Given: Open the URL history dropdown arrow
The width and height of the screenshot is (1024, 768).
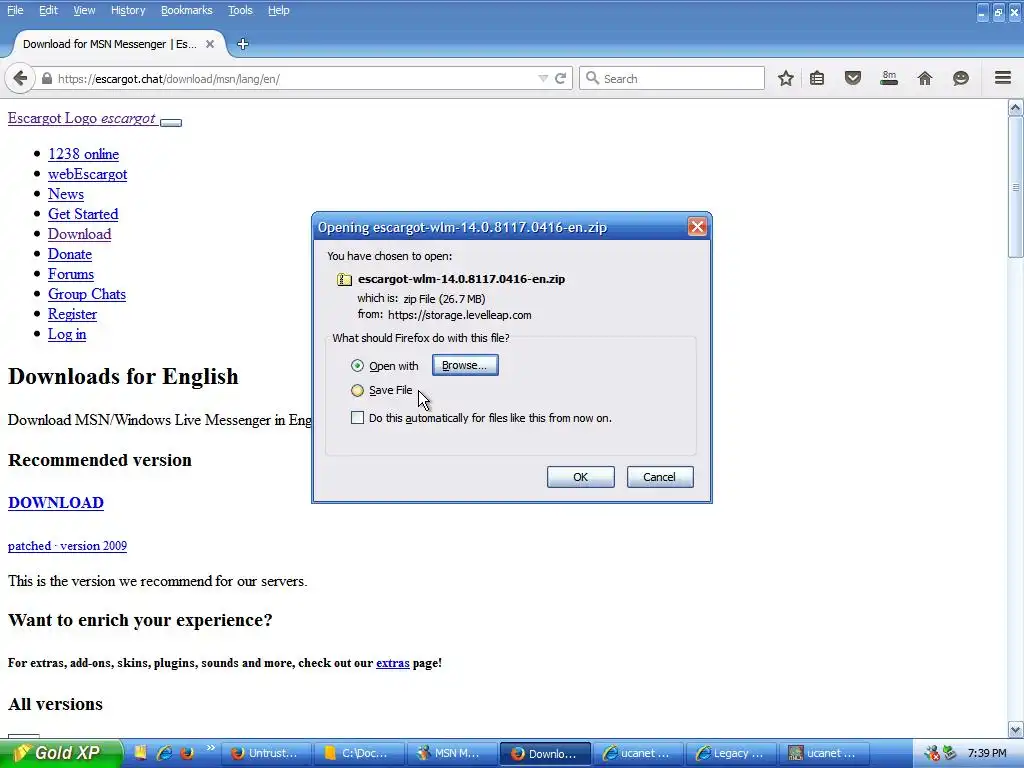Looking at the screenshot, I should click(543, 78).
